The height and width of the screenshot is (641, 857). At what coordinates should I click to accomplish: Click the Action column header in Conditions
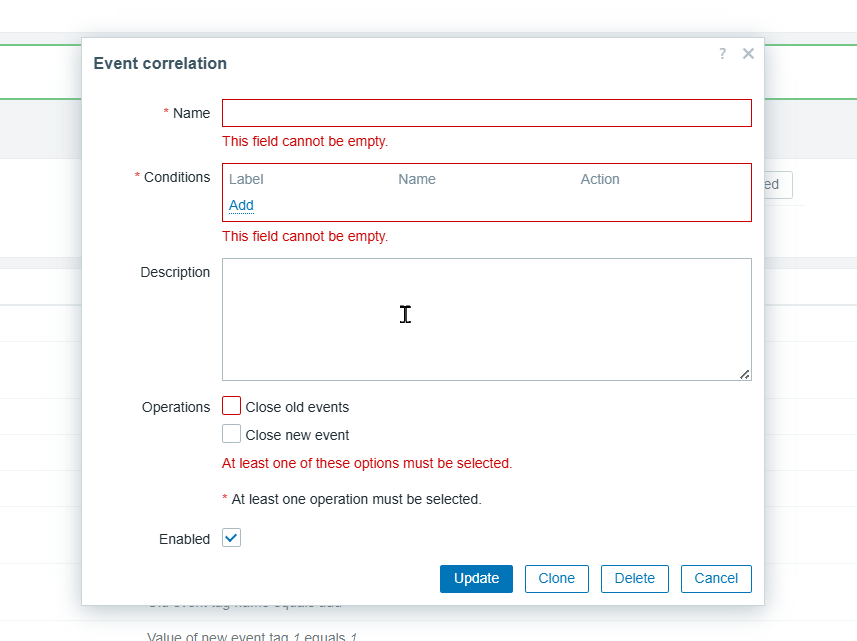pyautogui.click(x=600, y=179)
